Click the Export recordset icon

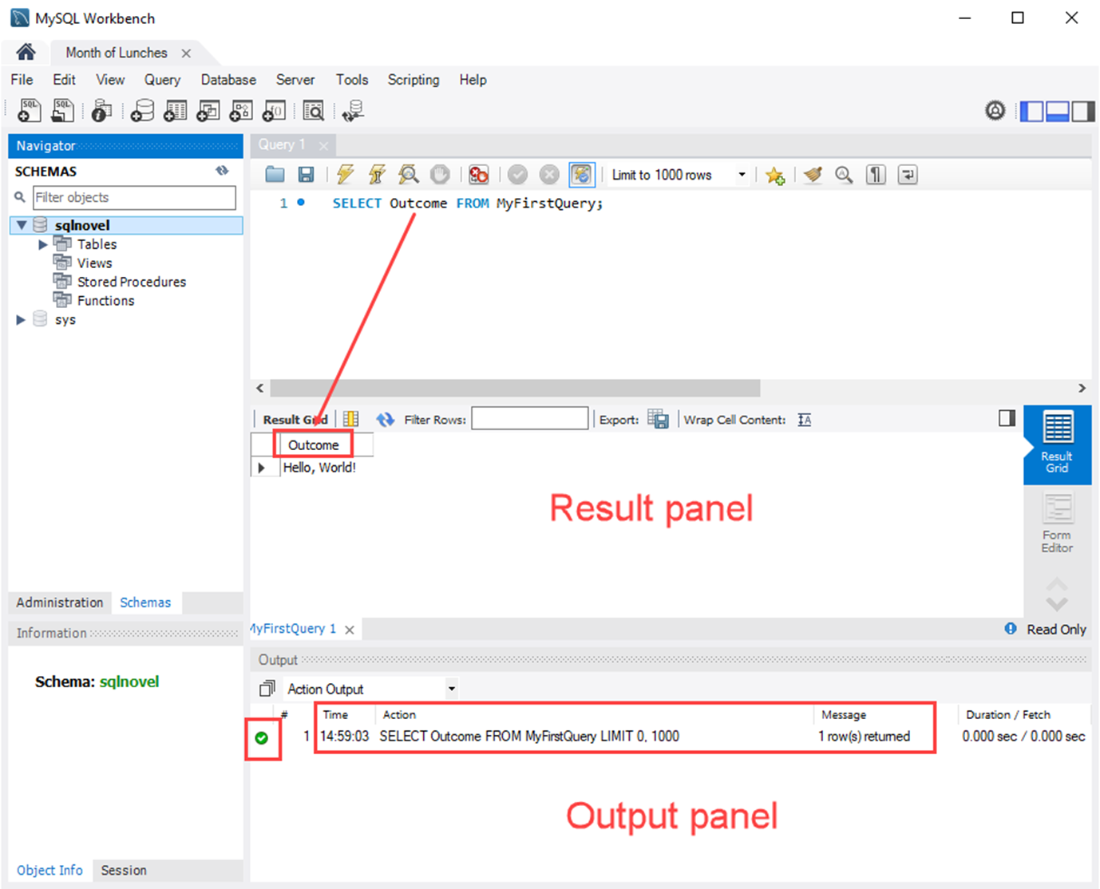pyautogui.click(x=658, y=419)
